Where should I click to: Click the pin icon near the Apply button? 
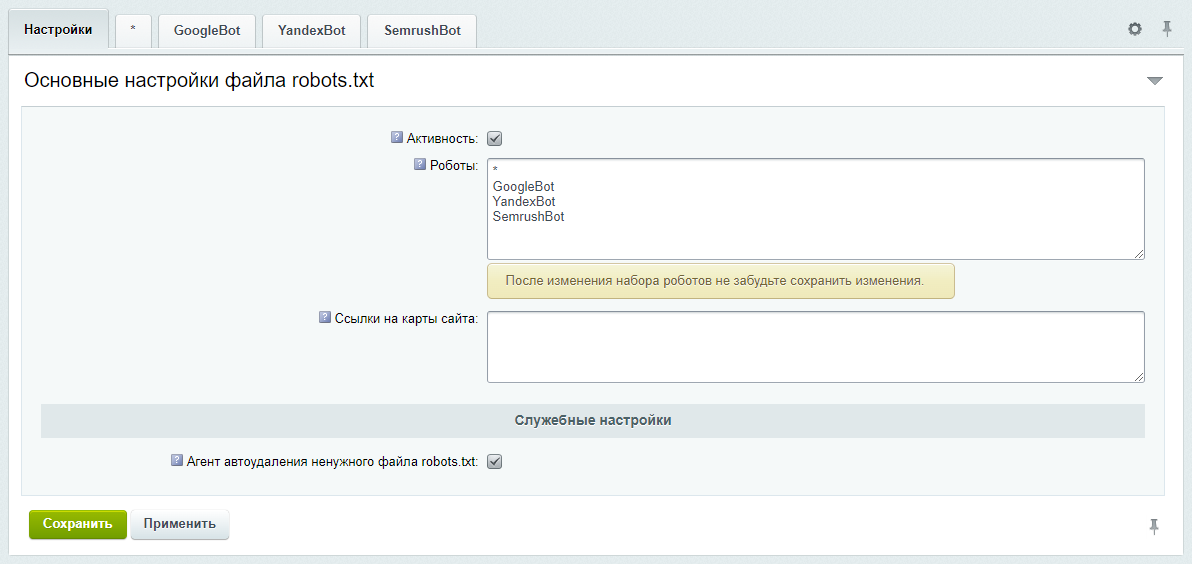1154,526
